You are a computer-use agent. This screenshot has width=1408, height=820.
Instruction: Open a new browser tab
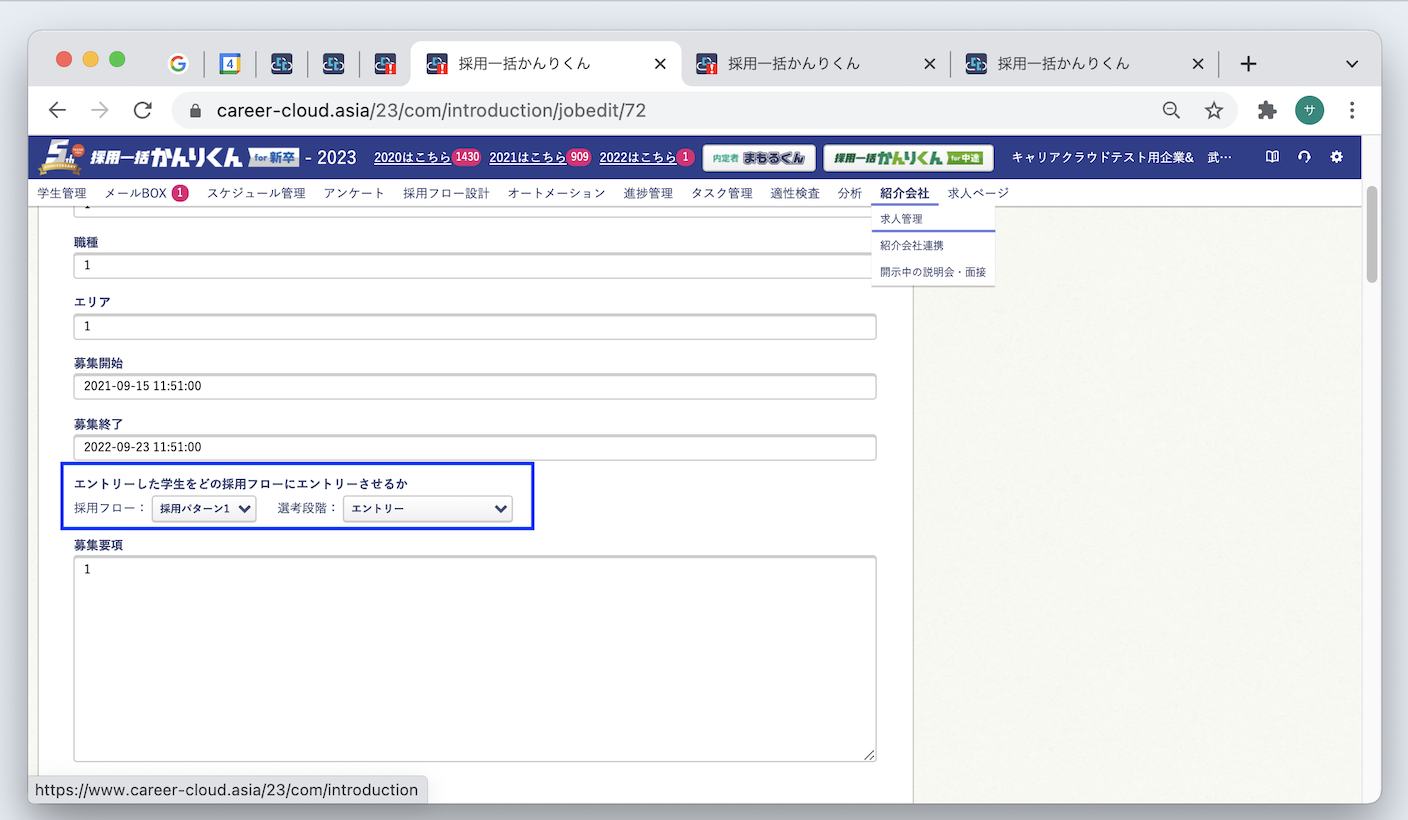pyautogui.click(x=1248, y=64)
